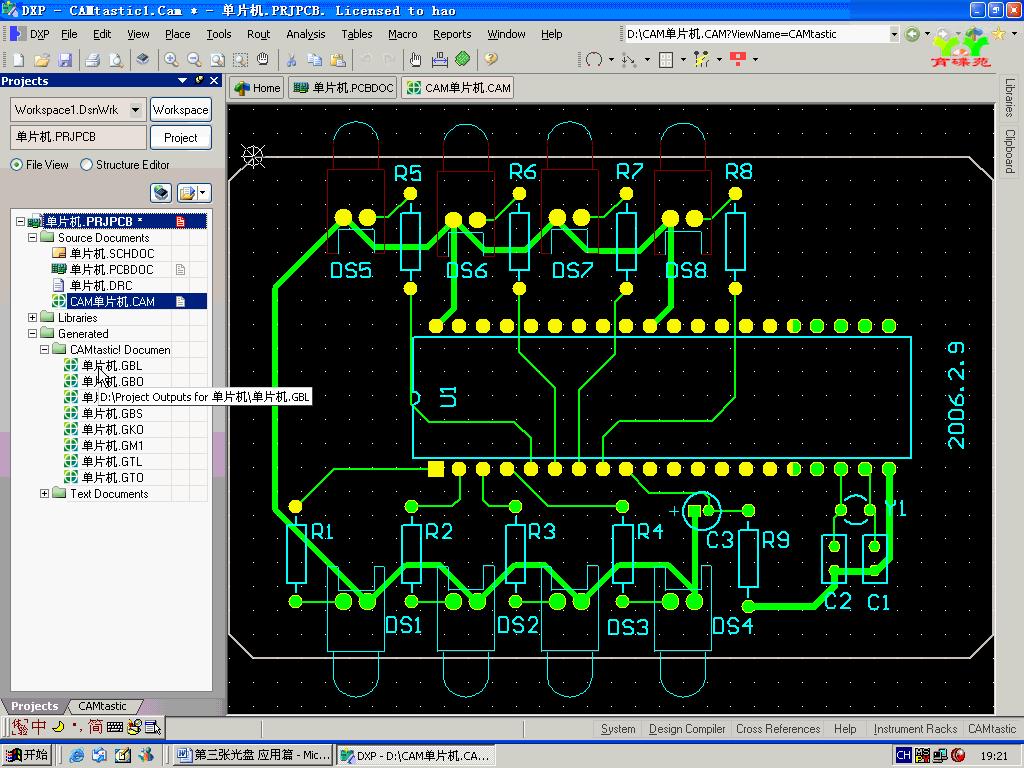
Task: Click the Project button
Action: click(181, 138)
